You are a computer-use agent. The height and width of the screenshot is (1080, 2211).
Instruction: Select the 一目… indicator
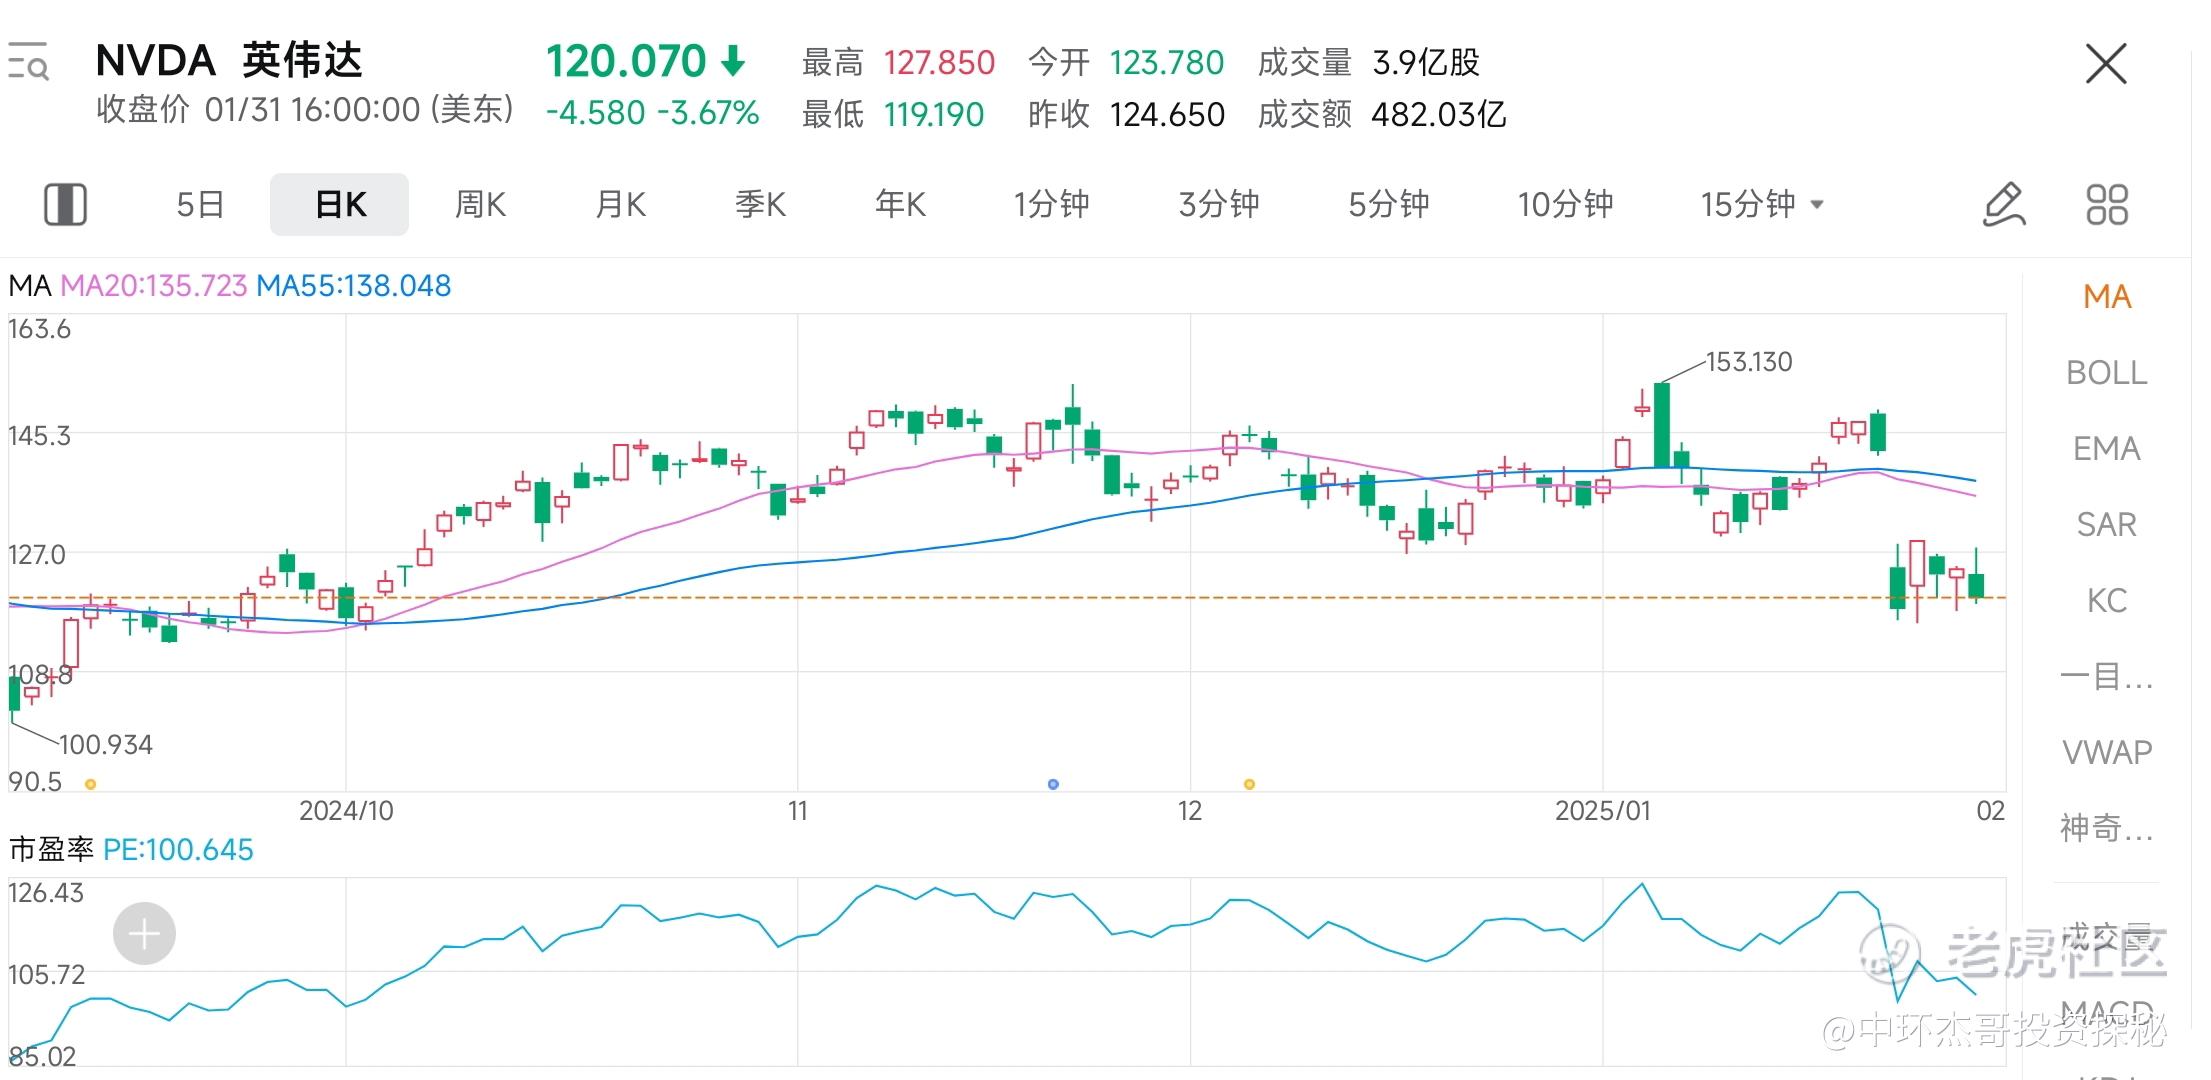pos(2107,676)
